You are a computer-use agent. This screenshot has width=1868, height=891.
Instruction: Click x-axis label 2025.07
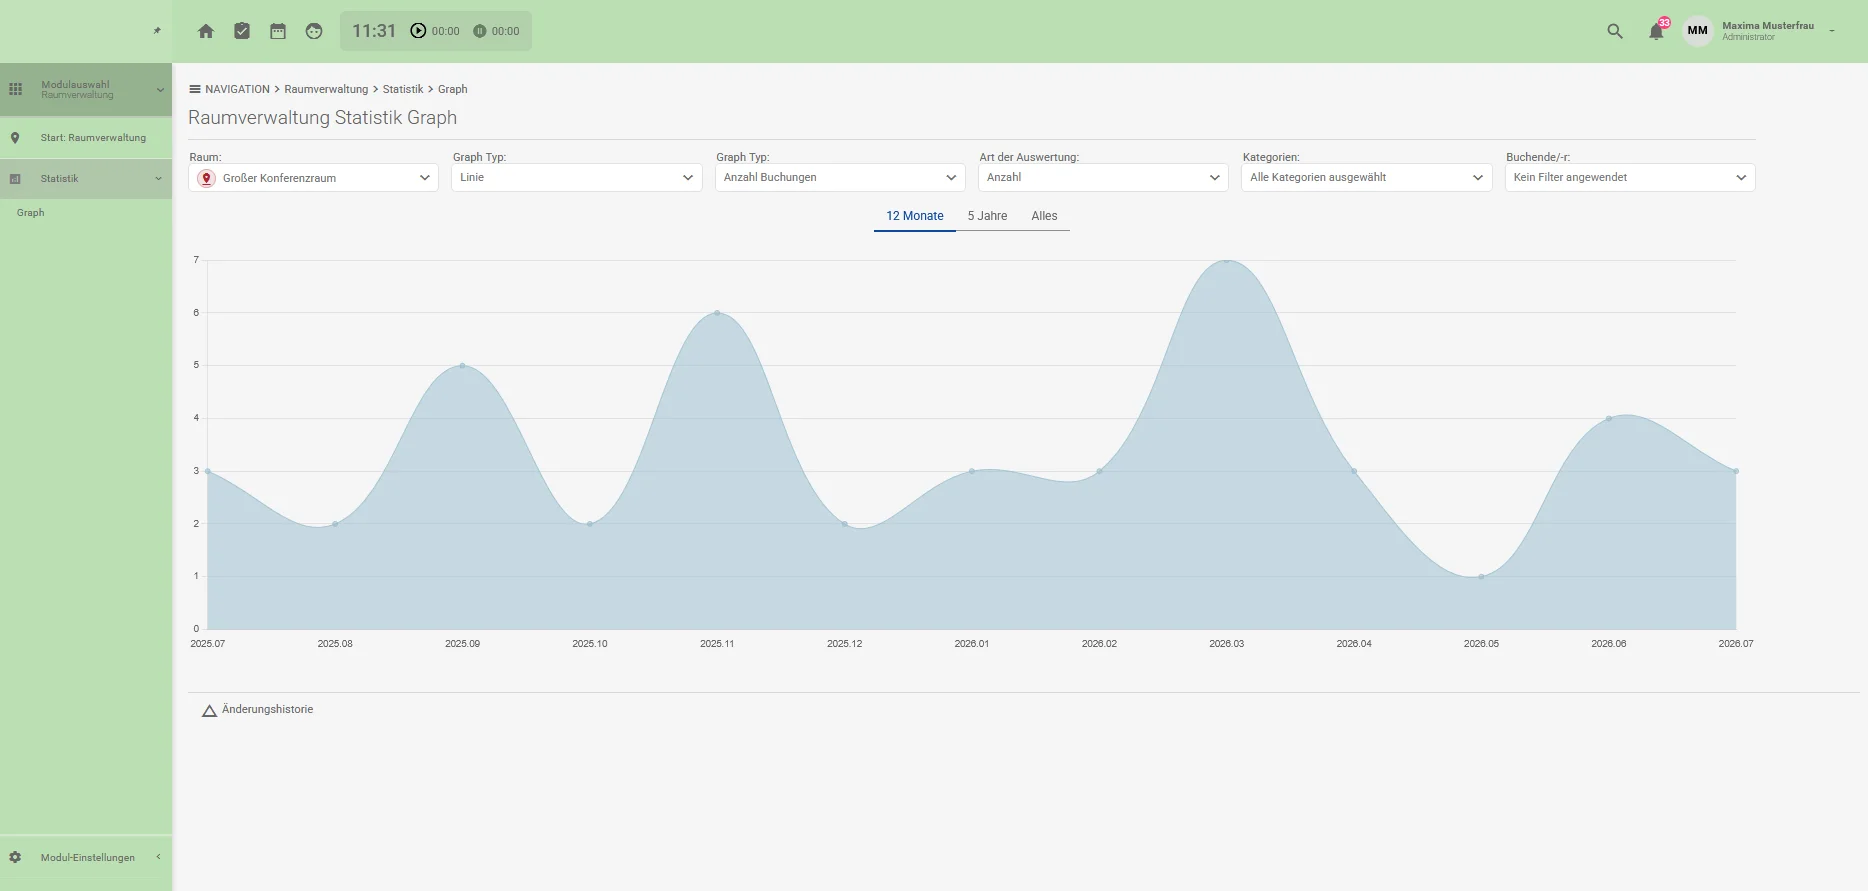[x=208, y=644]
